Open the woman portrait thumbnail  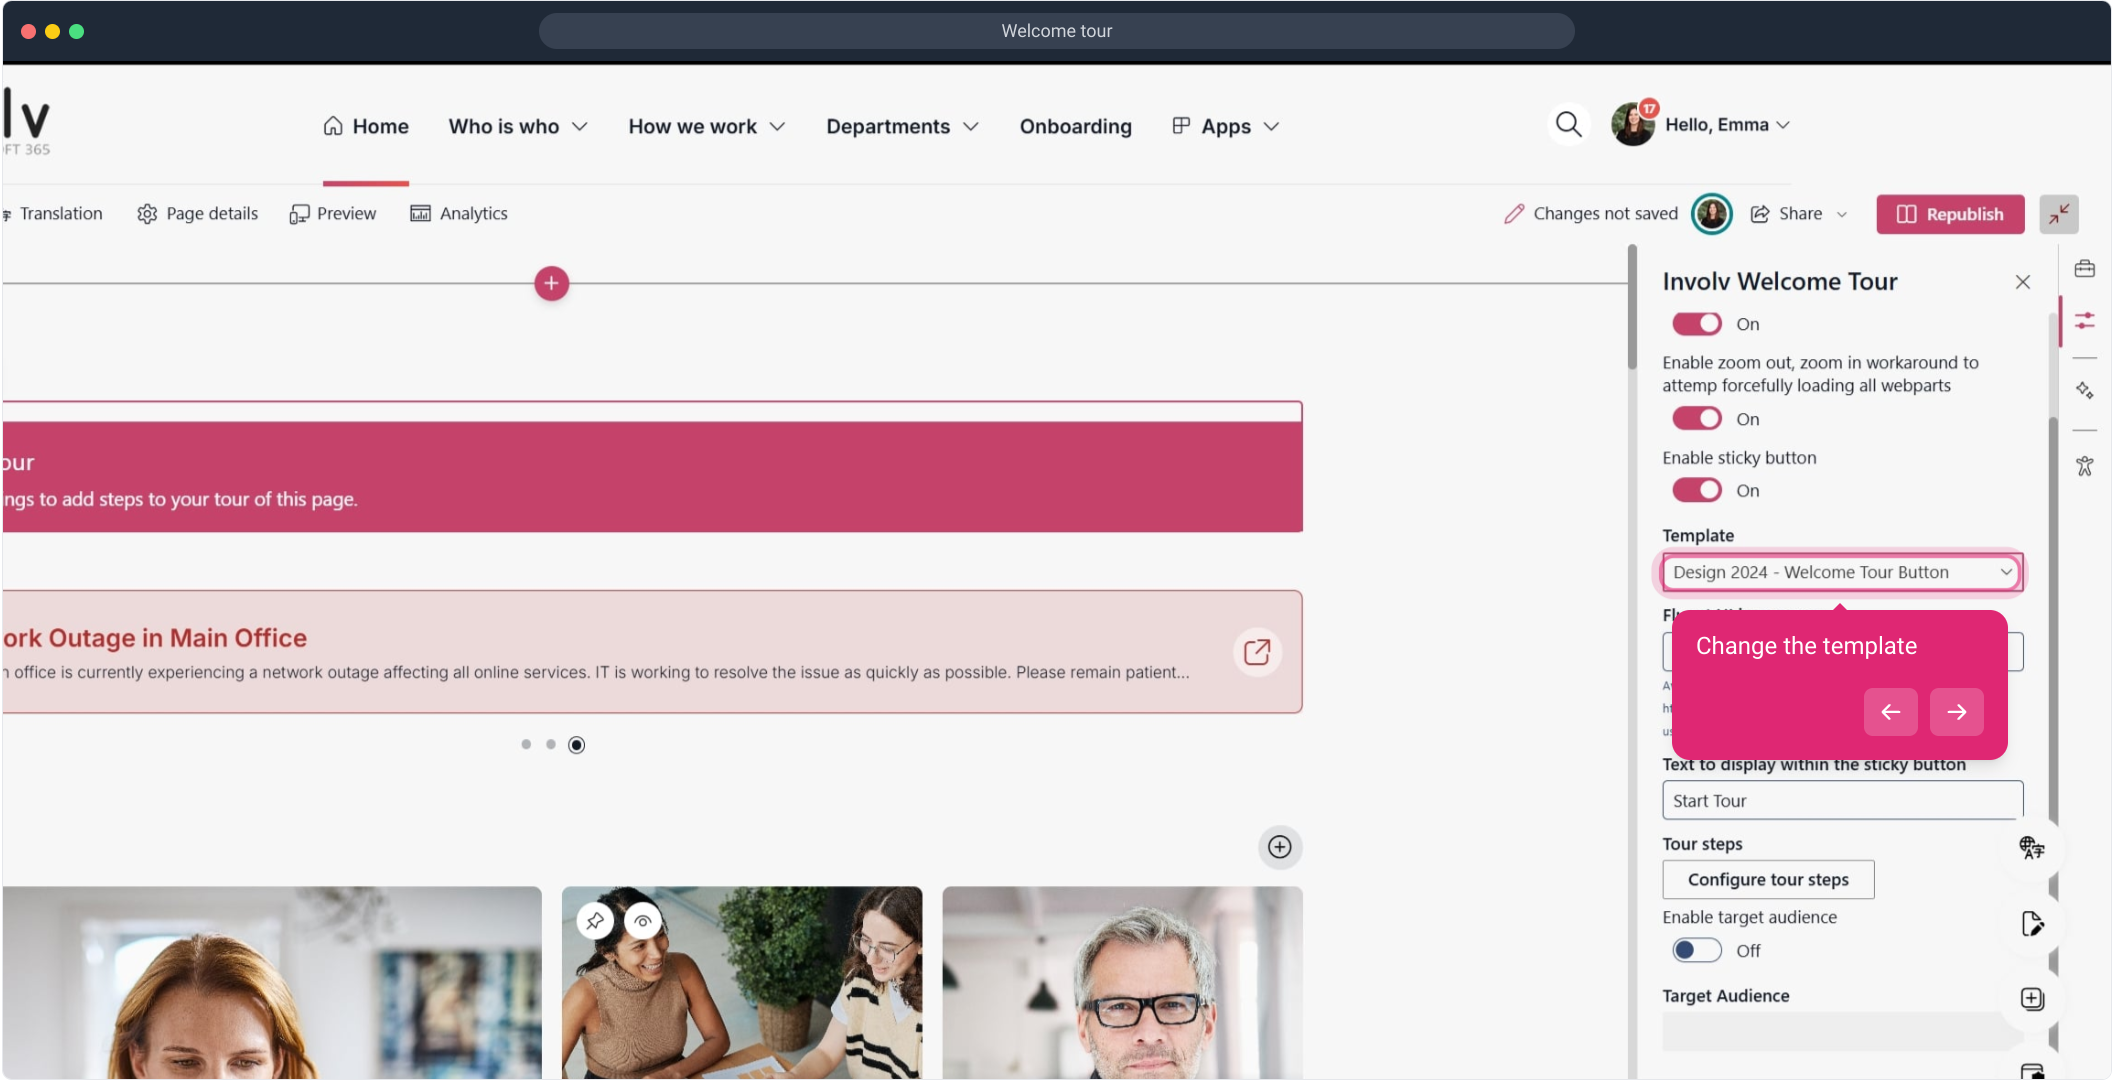click(271, 982)
